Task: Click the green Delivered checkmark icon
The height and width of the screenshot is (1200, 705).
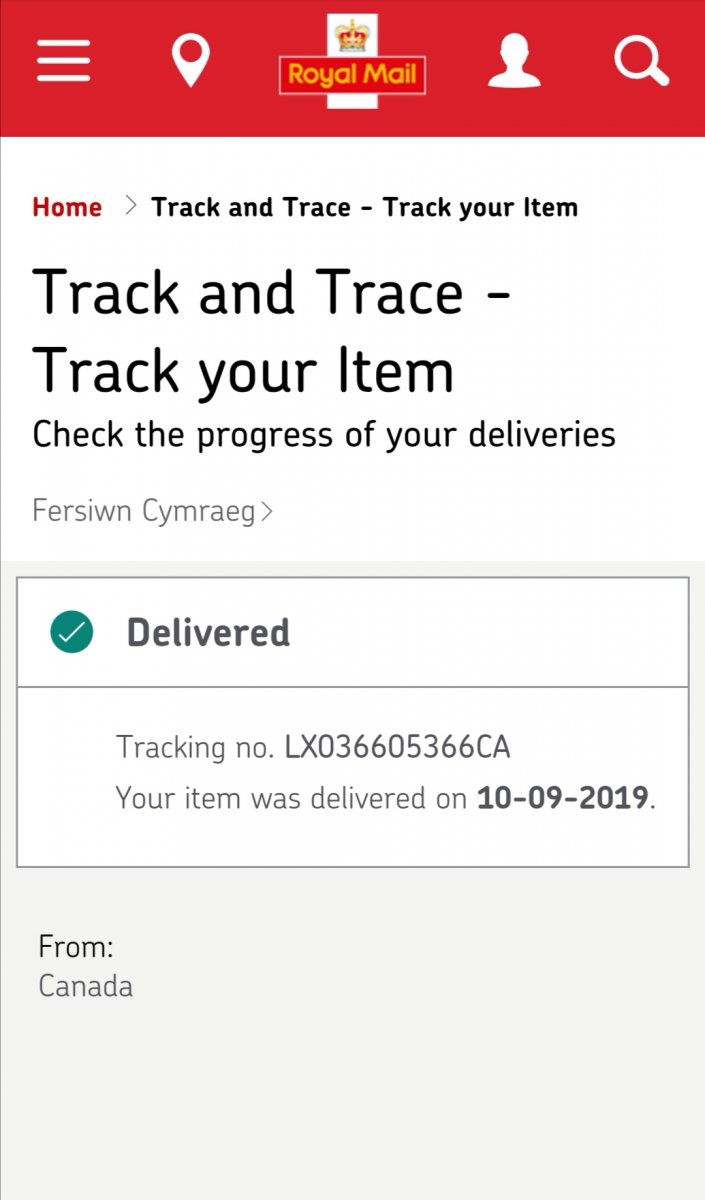Action: (72, 632)
